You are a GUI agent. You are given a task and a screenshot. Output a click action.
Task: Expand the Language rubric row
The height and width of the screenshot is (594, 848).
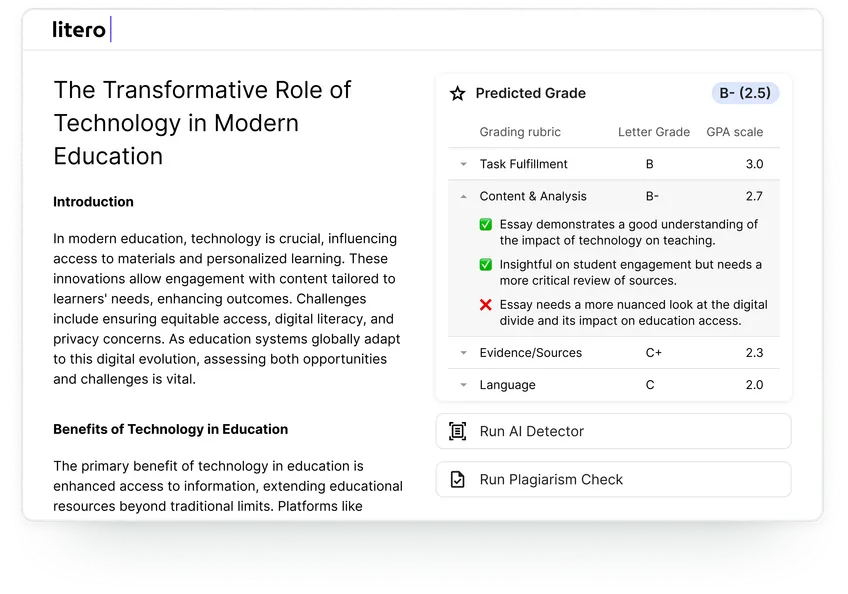coord(463,385)
